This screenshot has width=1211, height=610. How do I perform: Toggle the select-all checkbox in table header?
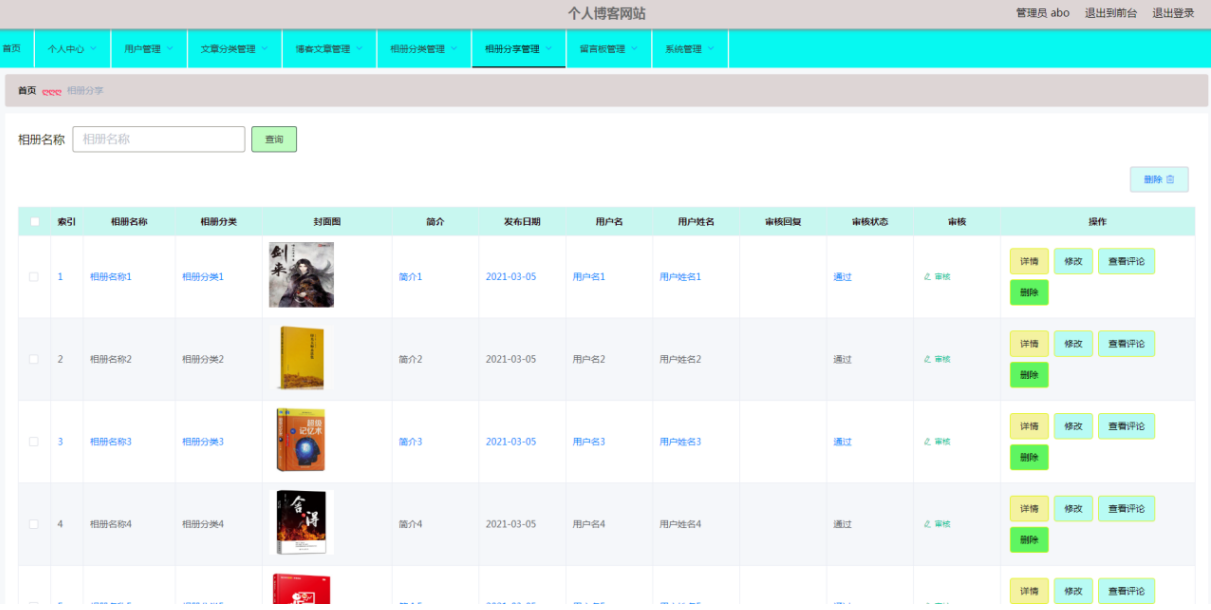(35, 222)
